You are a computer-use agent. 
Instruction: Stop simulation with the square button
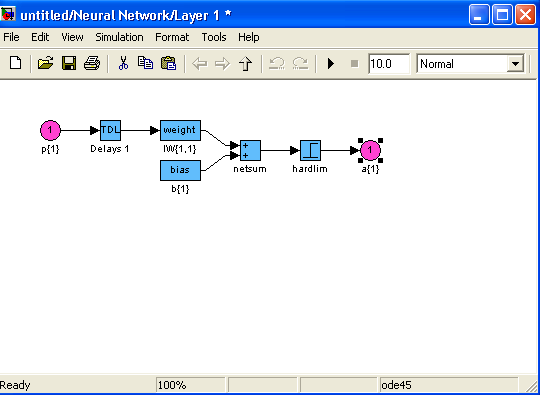click(354, 64)
